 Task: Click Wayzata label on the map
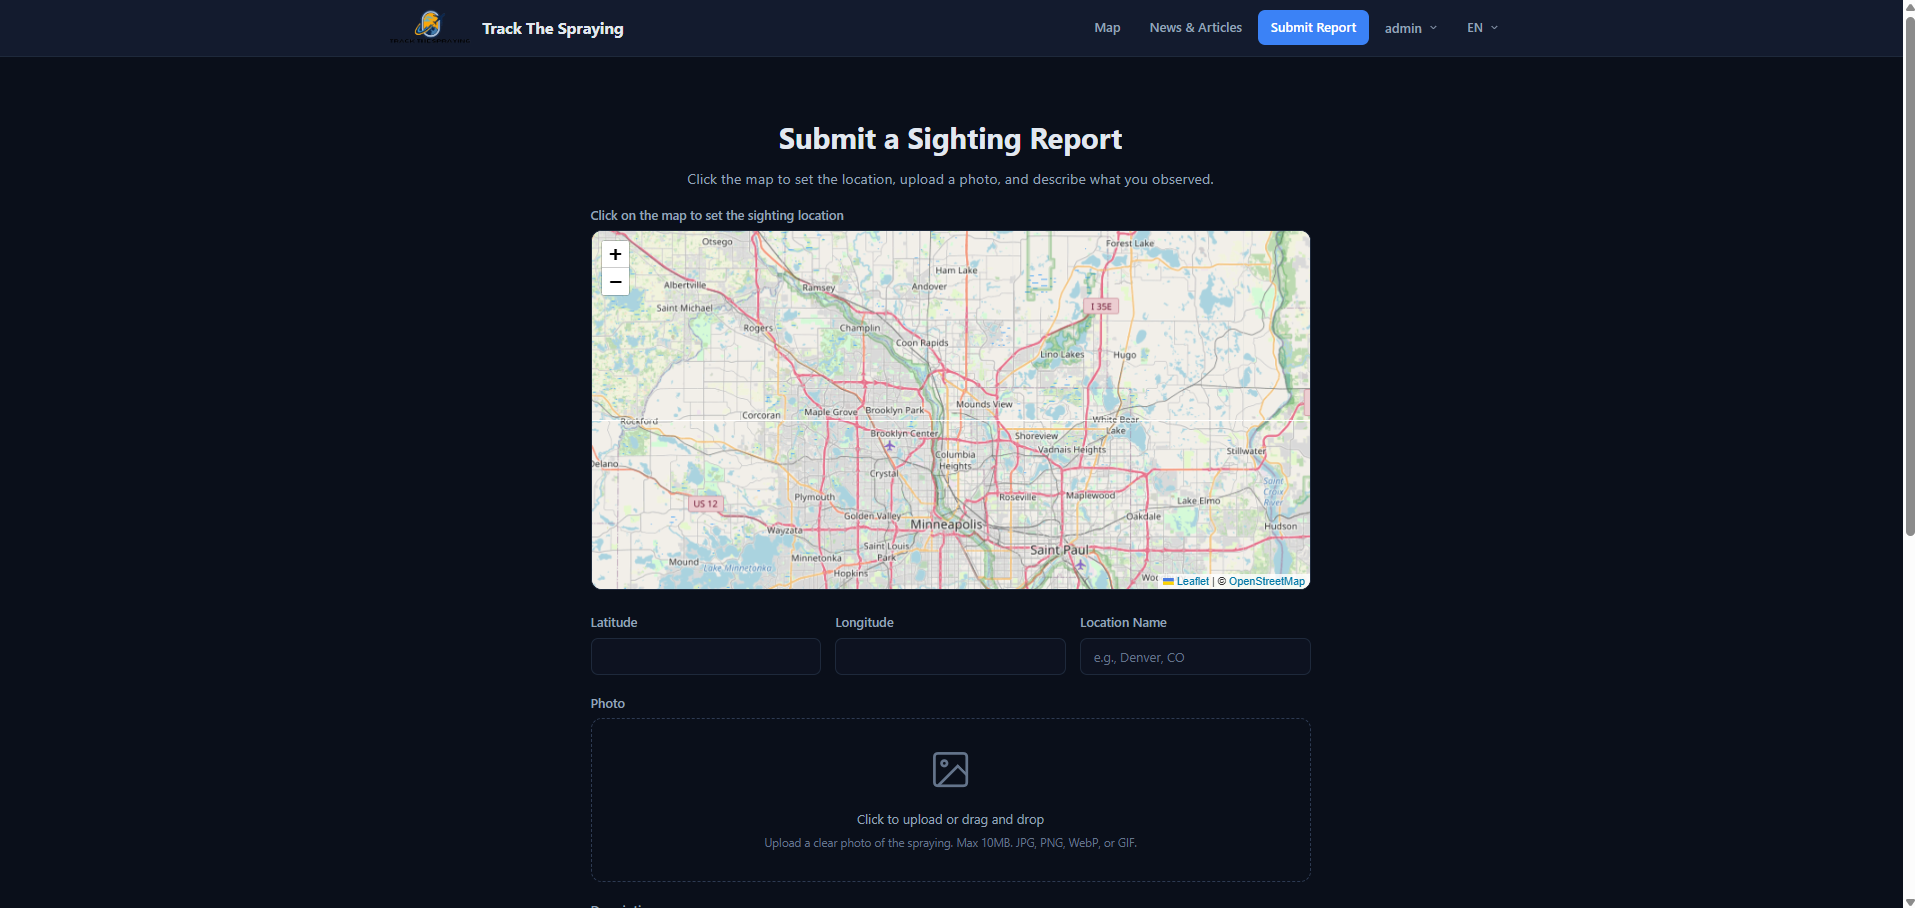[x=784, y=530]
